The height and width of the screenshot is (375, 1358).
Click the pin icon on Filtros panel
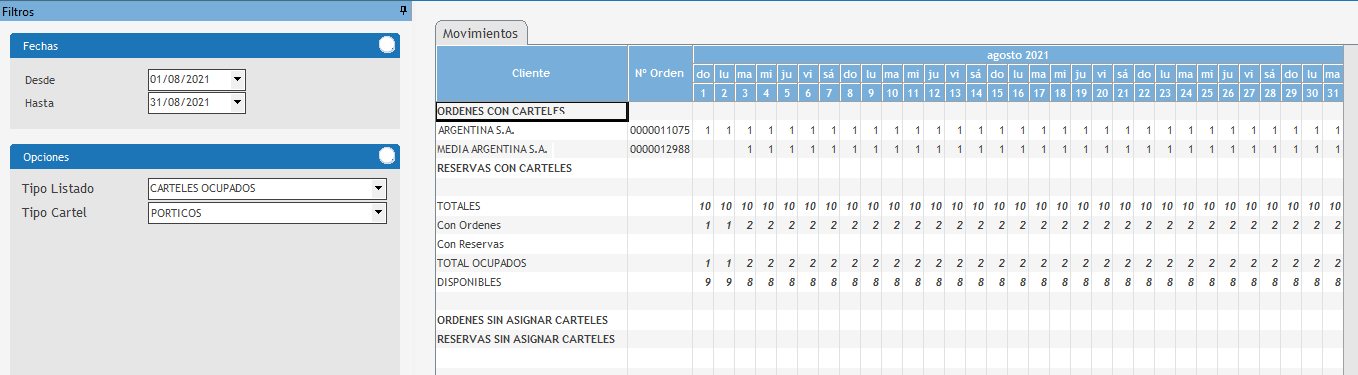point(403,10)
